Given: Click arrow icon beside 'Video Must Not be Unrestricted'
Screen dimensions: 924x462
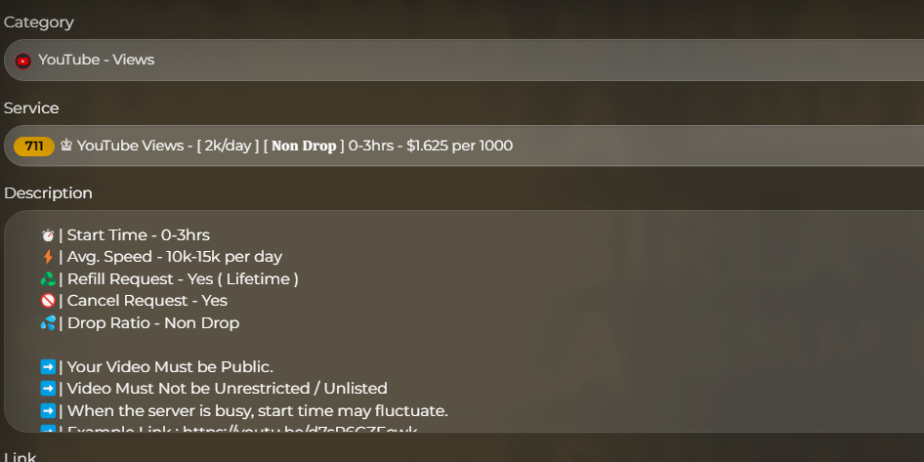Looking at the screenshot, I should 47,389.
